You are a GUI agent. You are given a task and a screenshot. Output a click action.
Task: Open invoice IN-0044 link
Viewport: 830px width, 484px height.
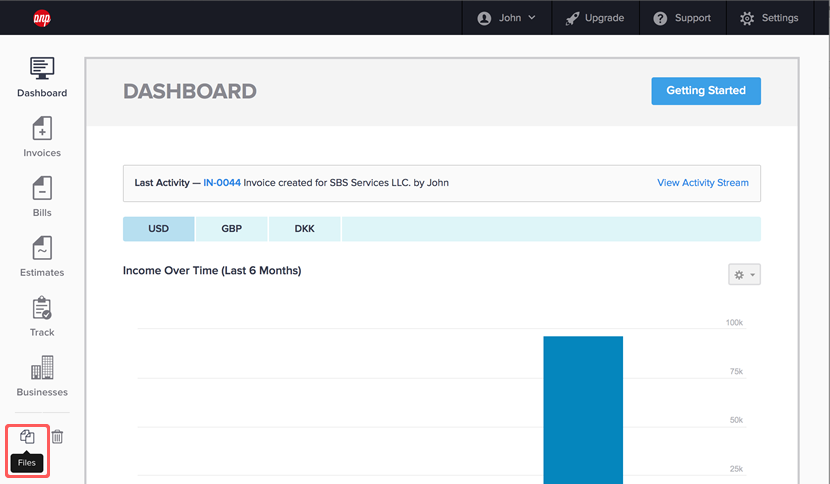coord(222,183)
